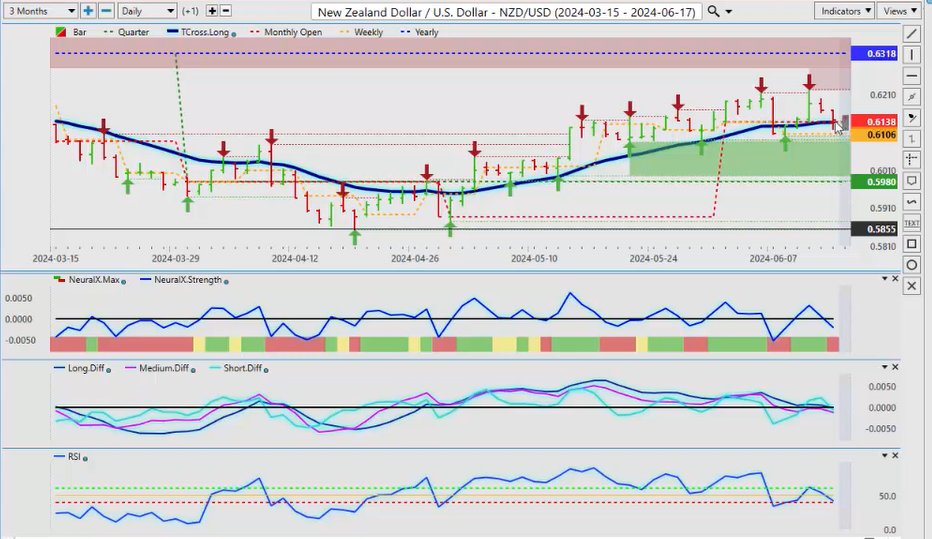Pick the crosshair drawing tool
The width and height of the screenshot is (932, 539).
click(911, 159)
